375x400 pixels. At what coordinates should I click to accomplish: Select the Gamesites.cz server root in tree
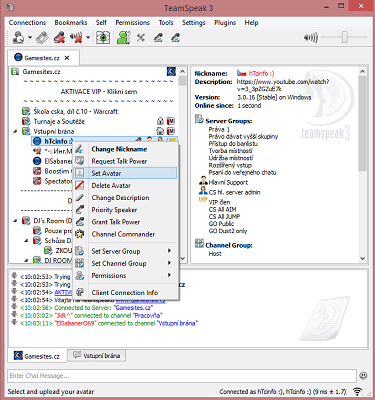point(41,72)
